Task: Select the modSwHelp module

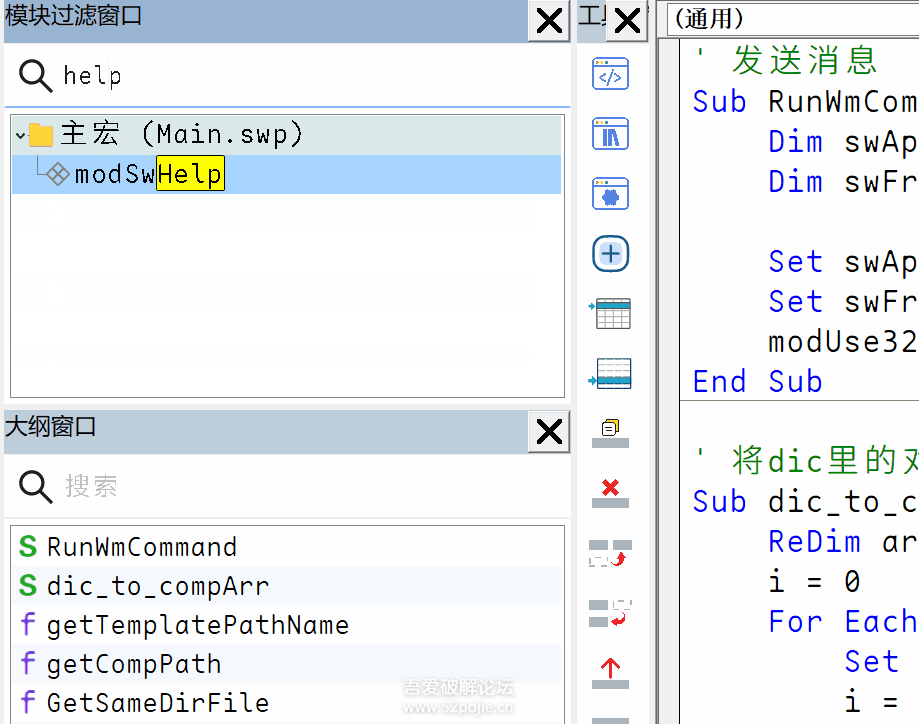Action: pyautogui.click(x=148, y=175)
